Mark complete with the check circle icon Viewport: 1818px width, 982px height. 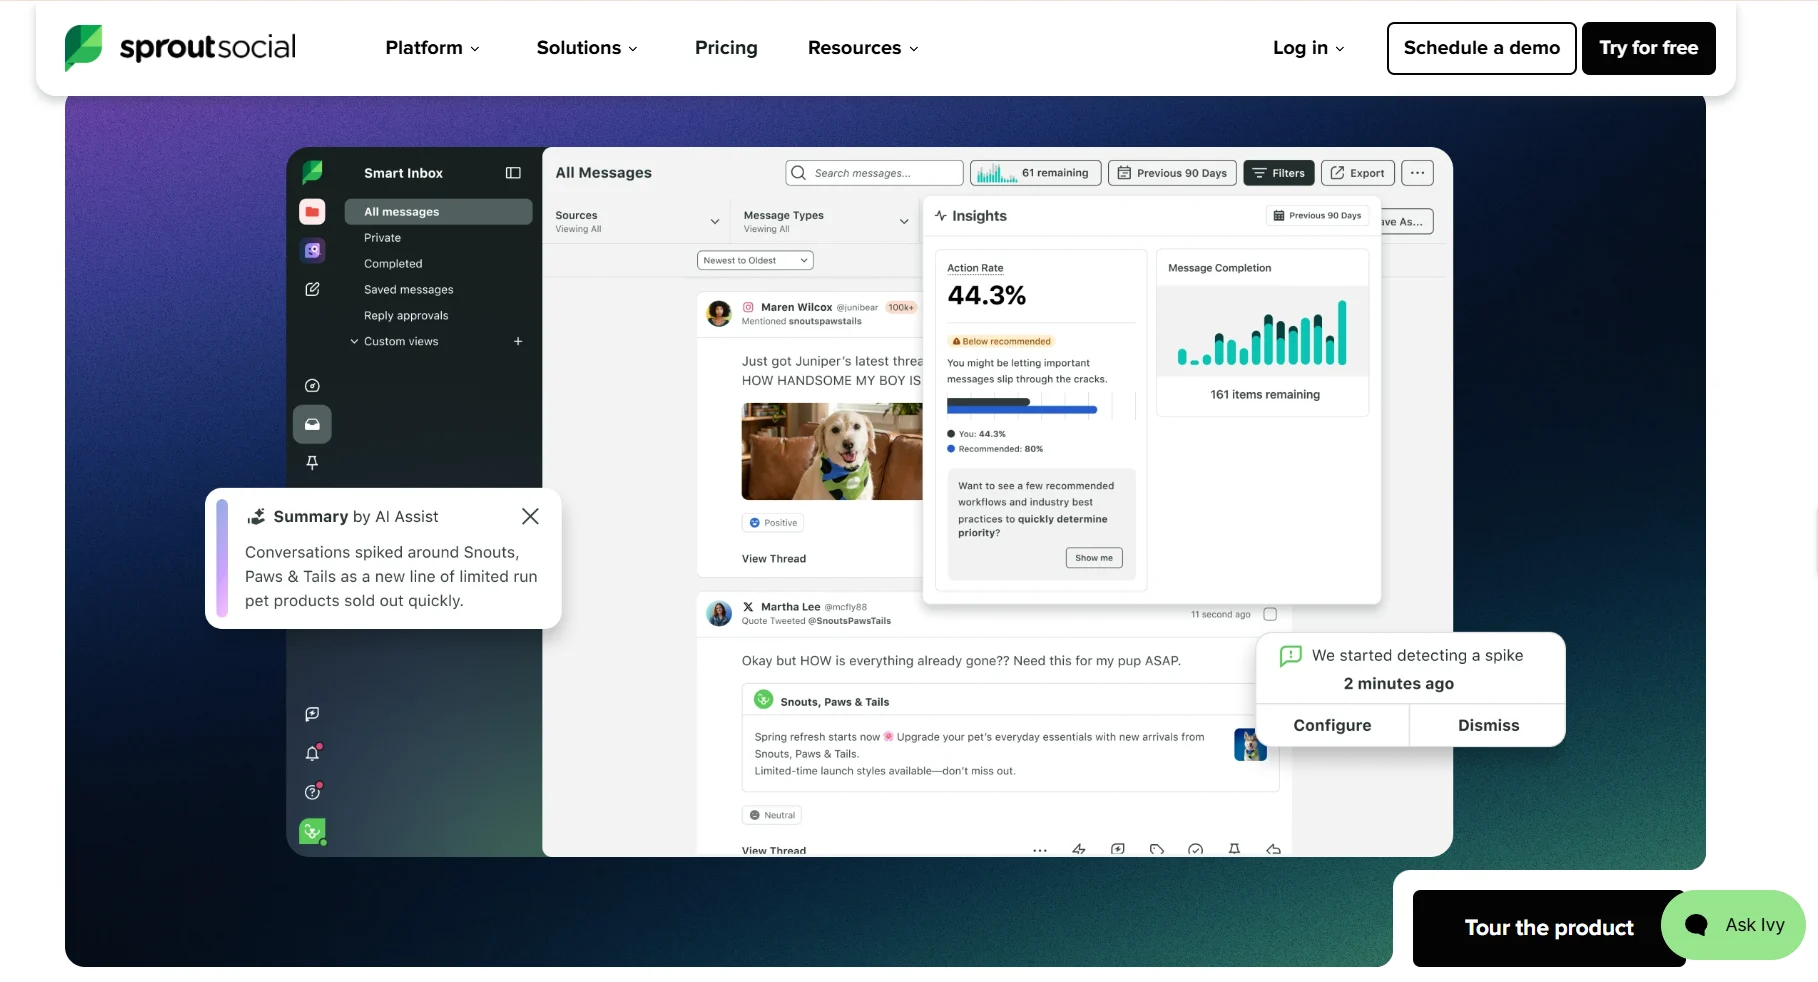point(1195,849)
